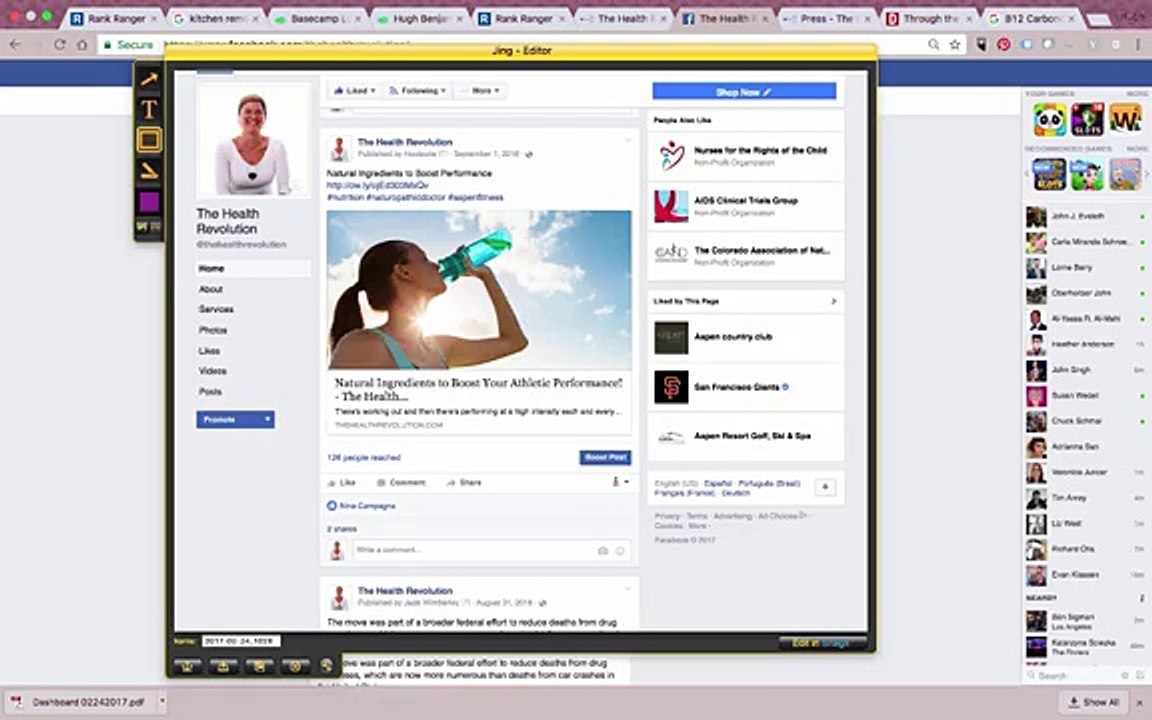Open the post-as profile selector dropdown
Viewport: 1152px width, 720px height.
[620, 482]
